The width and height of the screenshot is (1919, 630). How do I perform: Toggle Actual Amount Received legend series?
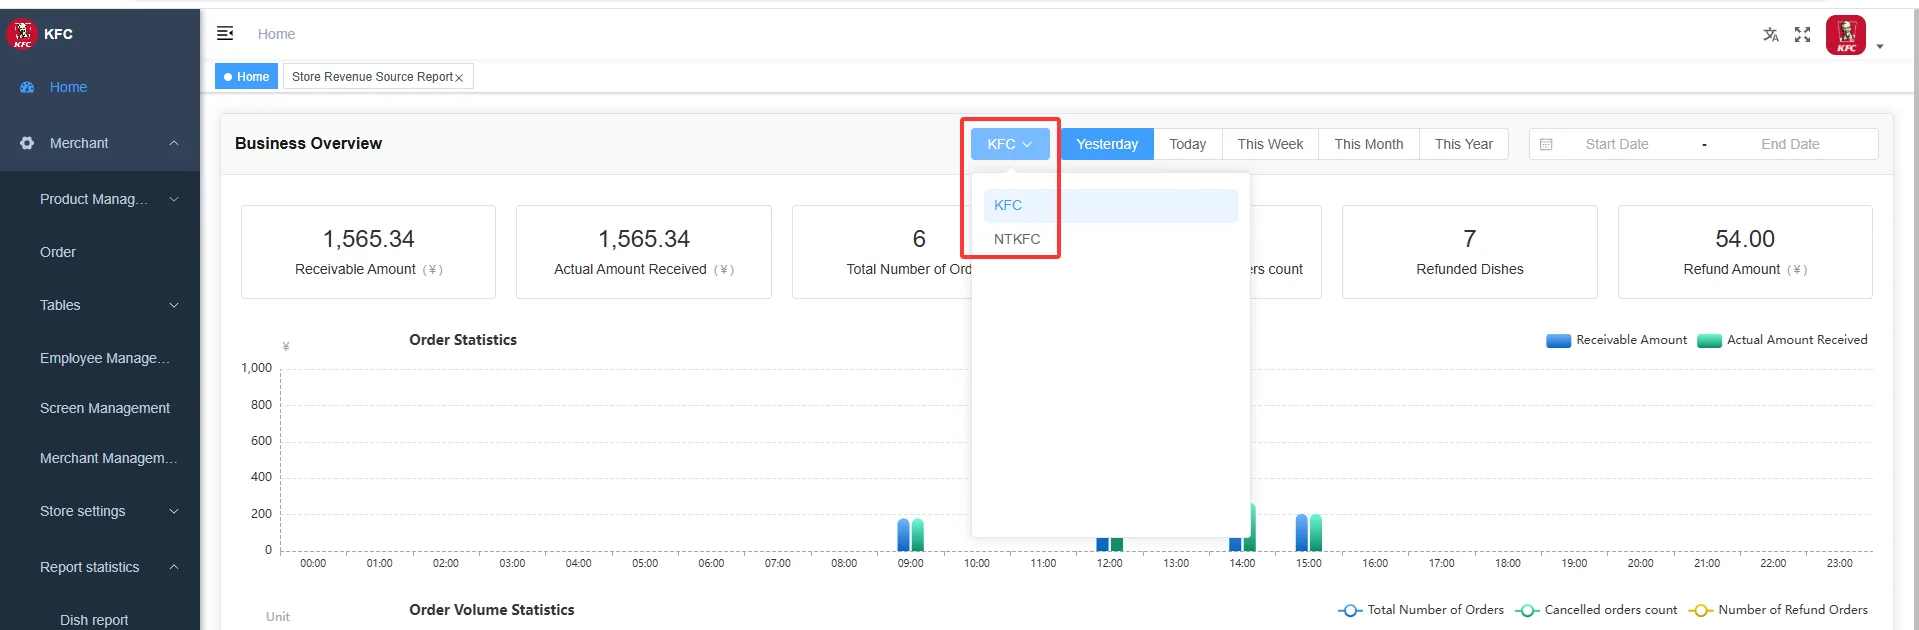click(1783, 340)
